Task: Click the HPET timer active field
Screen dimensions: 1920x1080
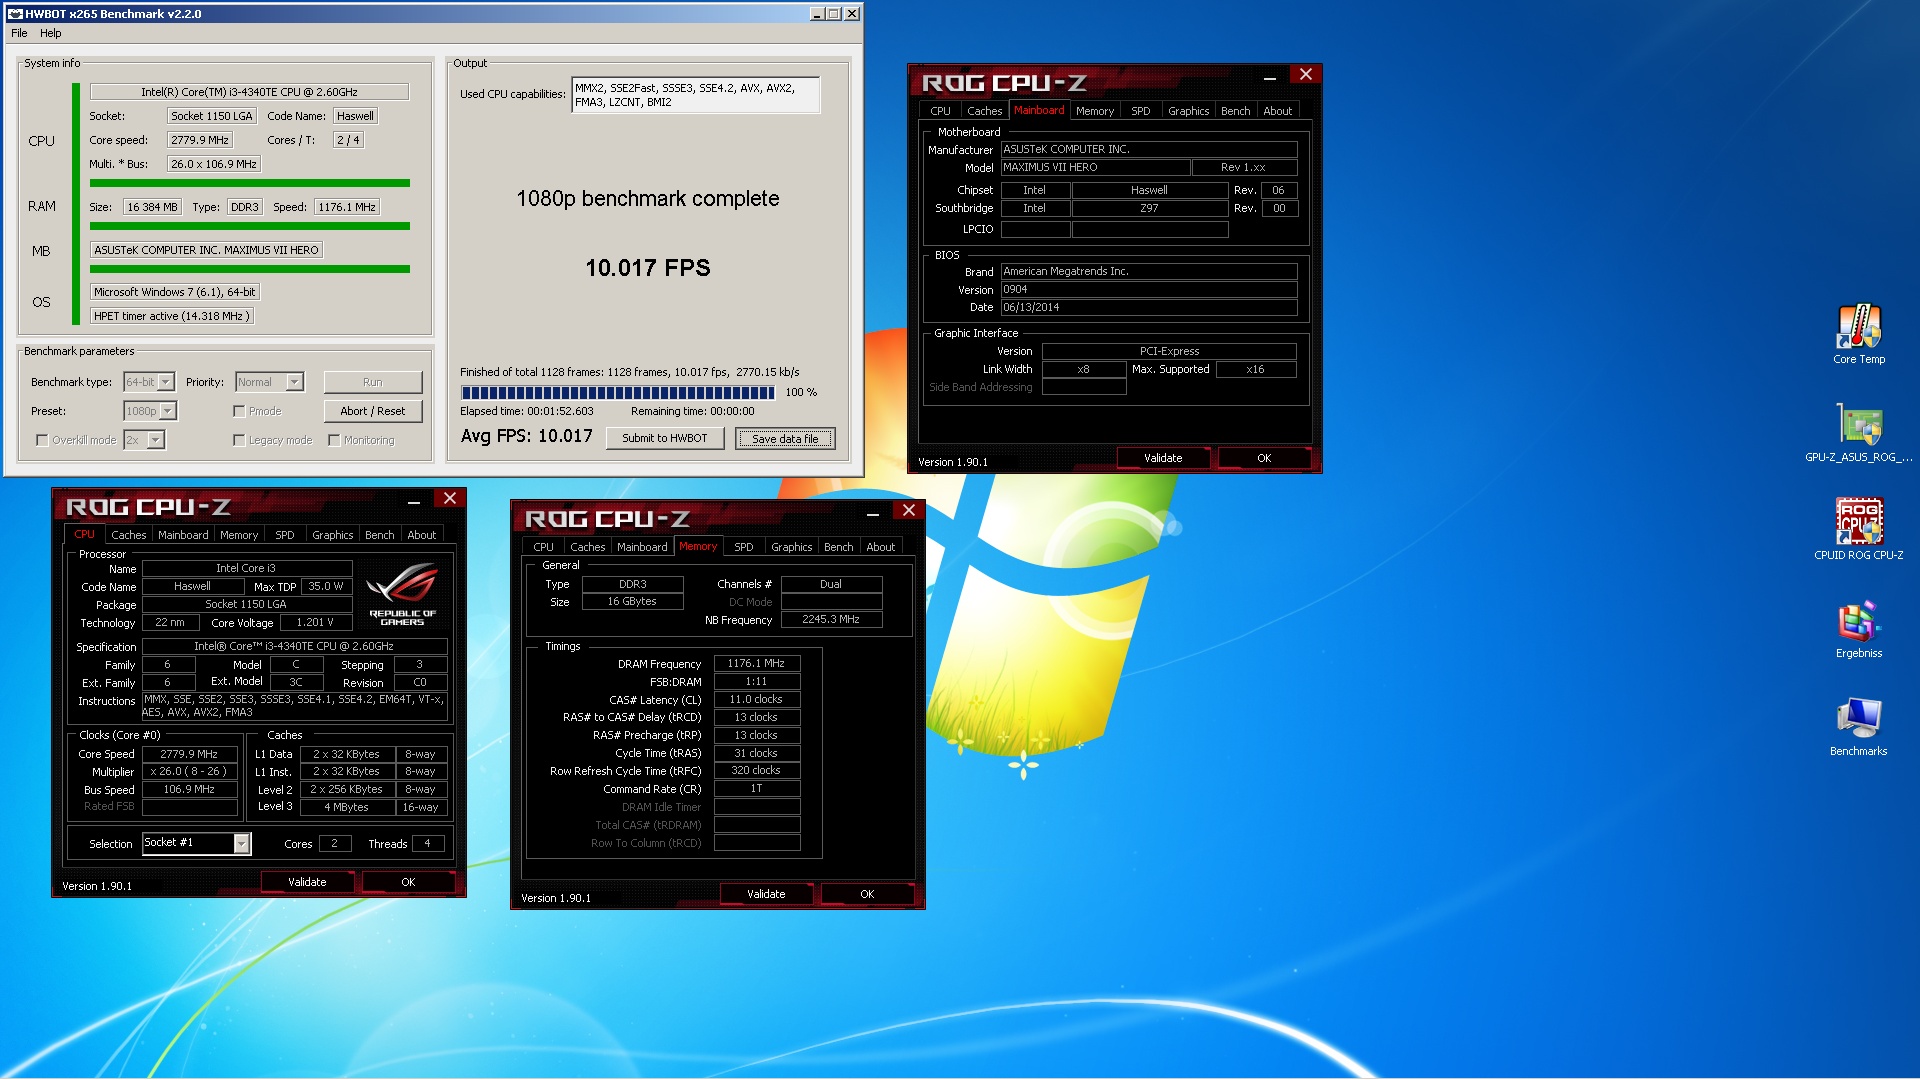Action: (x=171, y=316)
